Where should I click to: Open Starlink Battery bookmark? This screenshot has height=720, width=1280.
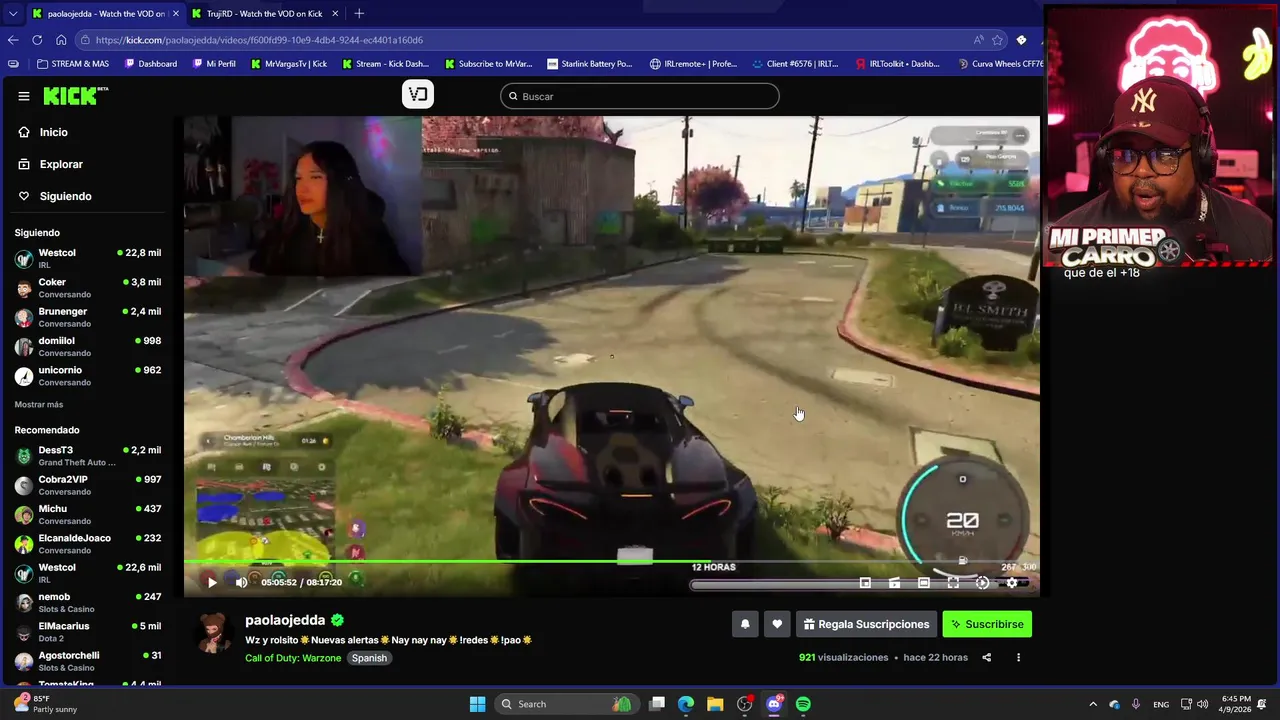(589, 64)
